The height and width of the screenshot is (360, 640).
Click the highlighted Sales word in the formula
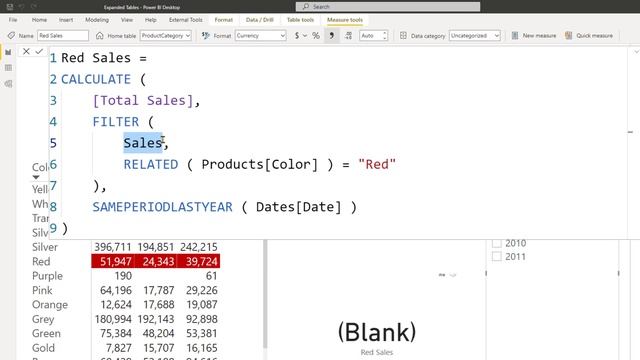click(x=143, y=143)
